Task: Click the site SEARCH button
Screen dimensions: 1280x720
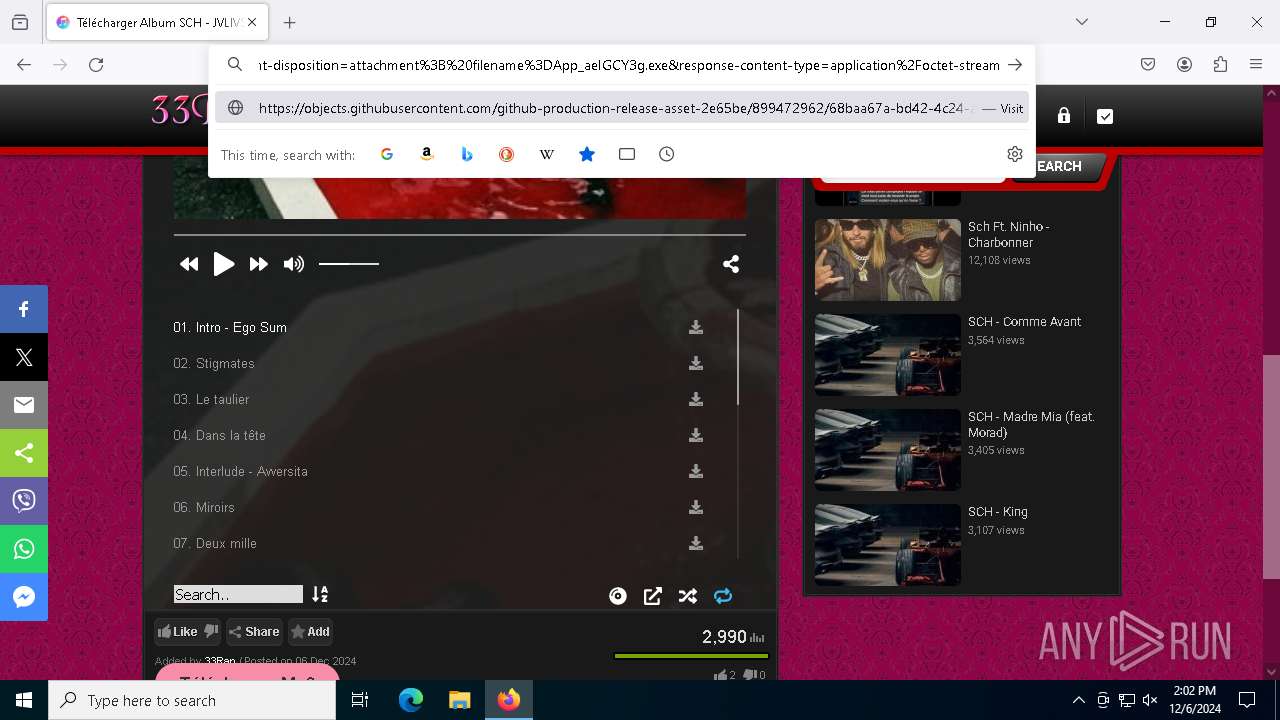Action: [x=1059, y=167]
